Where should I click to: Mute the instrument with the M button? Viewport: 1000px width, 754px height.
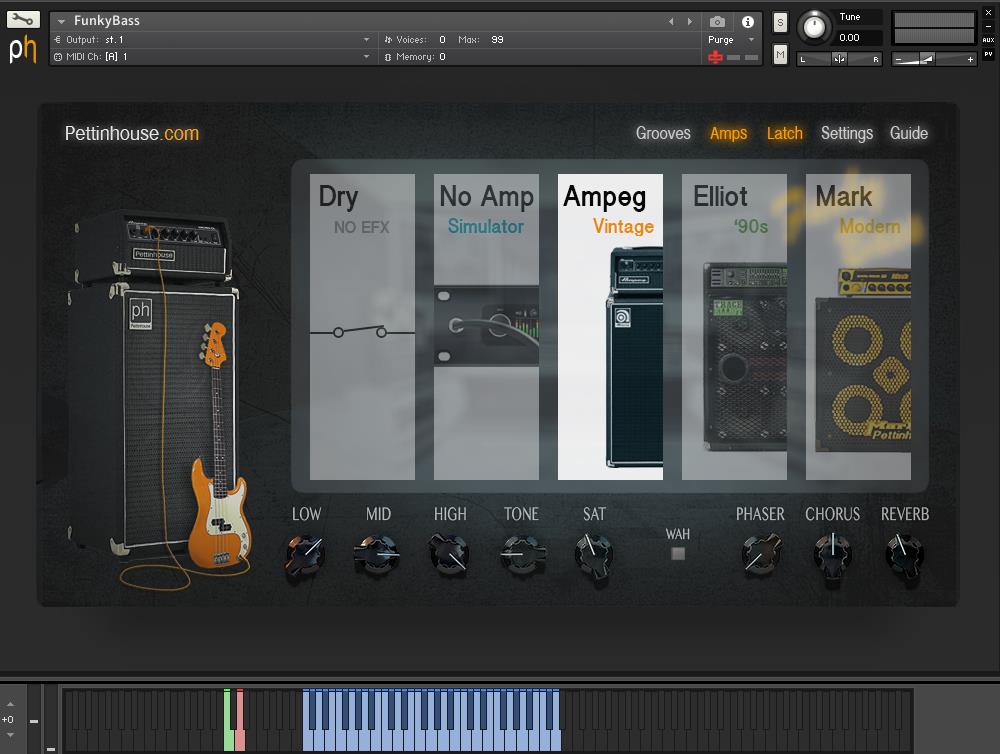(x=781, y=55)
